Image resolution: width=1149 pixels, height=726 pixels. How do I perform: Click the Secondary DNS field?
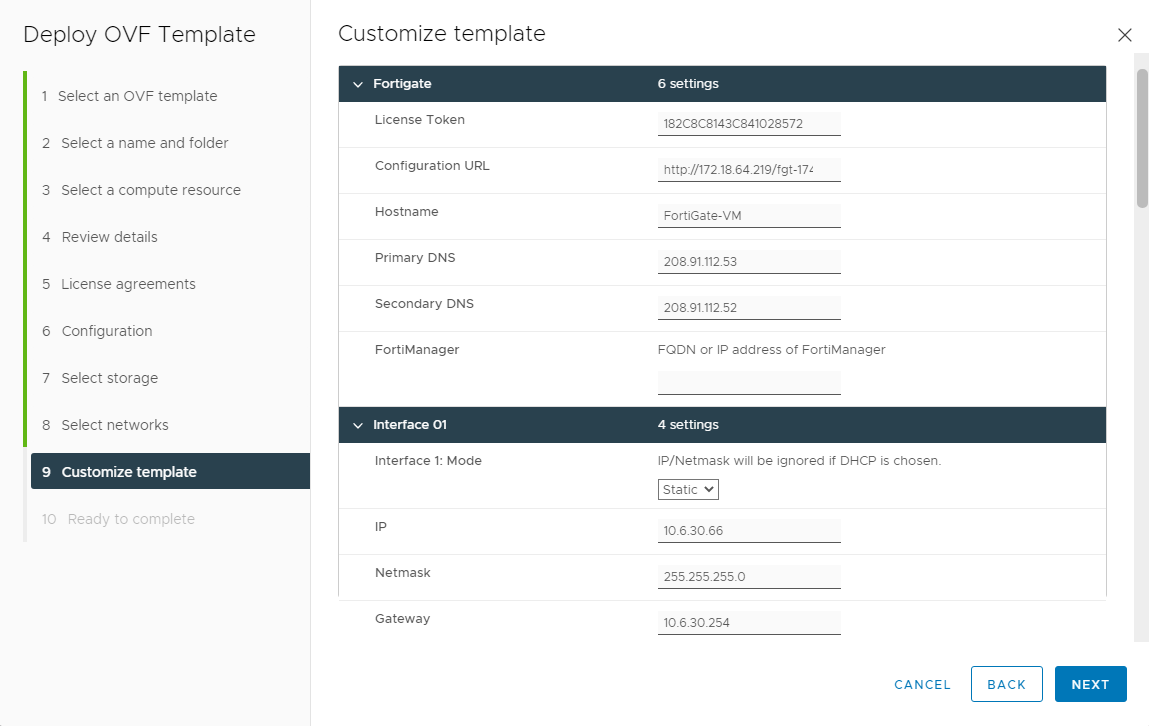(x=749, y=307)
